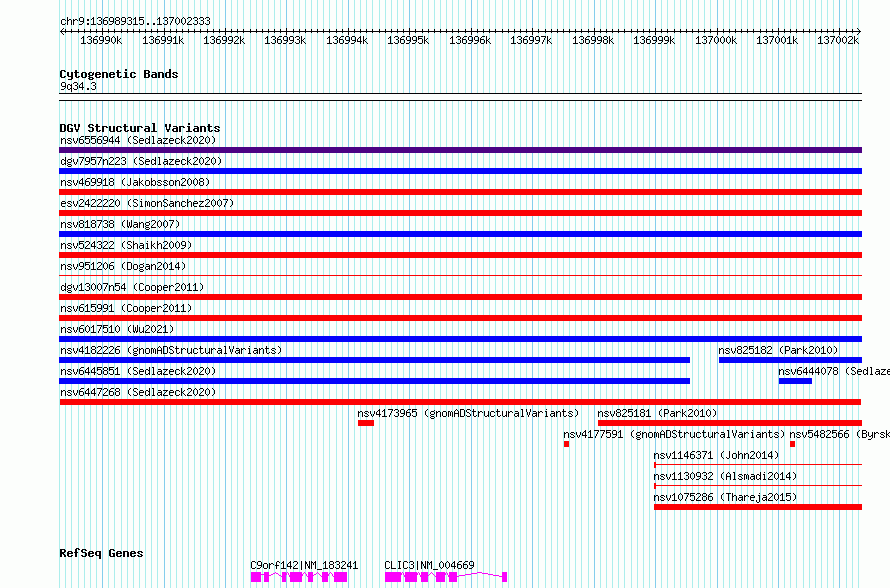This screenshot has width=890, height=588.
Task: Open the C9orf142|NM_183241 gene label
Action: point(304,565)
